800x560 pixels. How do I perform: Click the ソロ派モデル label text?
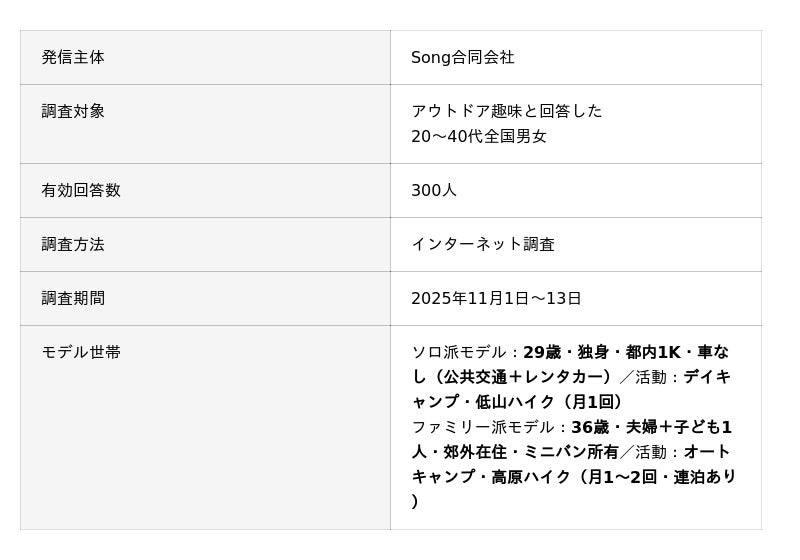tap(460, 352)
